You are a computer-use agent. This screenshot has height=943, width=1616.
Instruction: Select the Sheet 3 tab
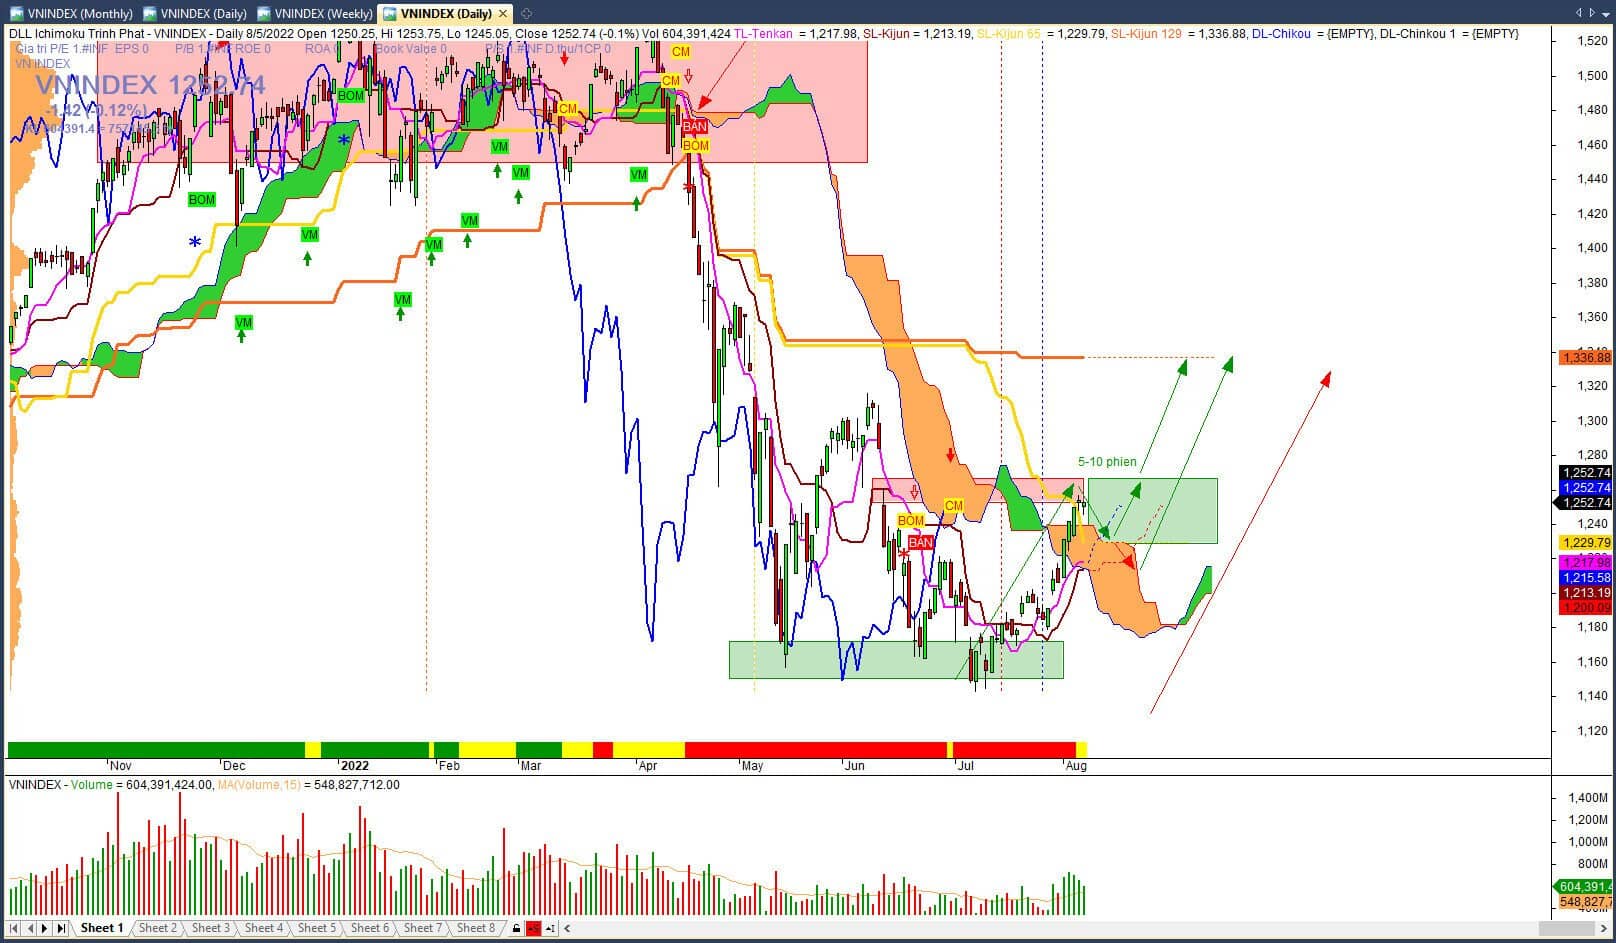(211, 928)
